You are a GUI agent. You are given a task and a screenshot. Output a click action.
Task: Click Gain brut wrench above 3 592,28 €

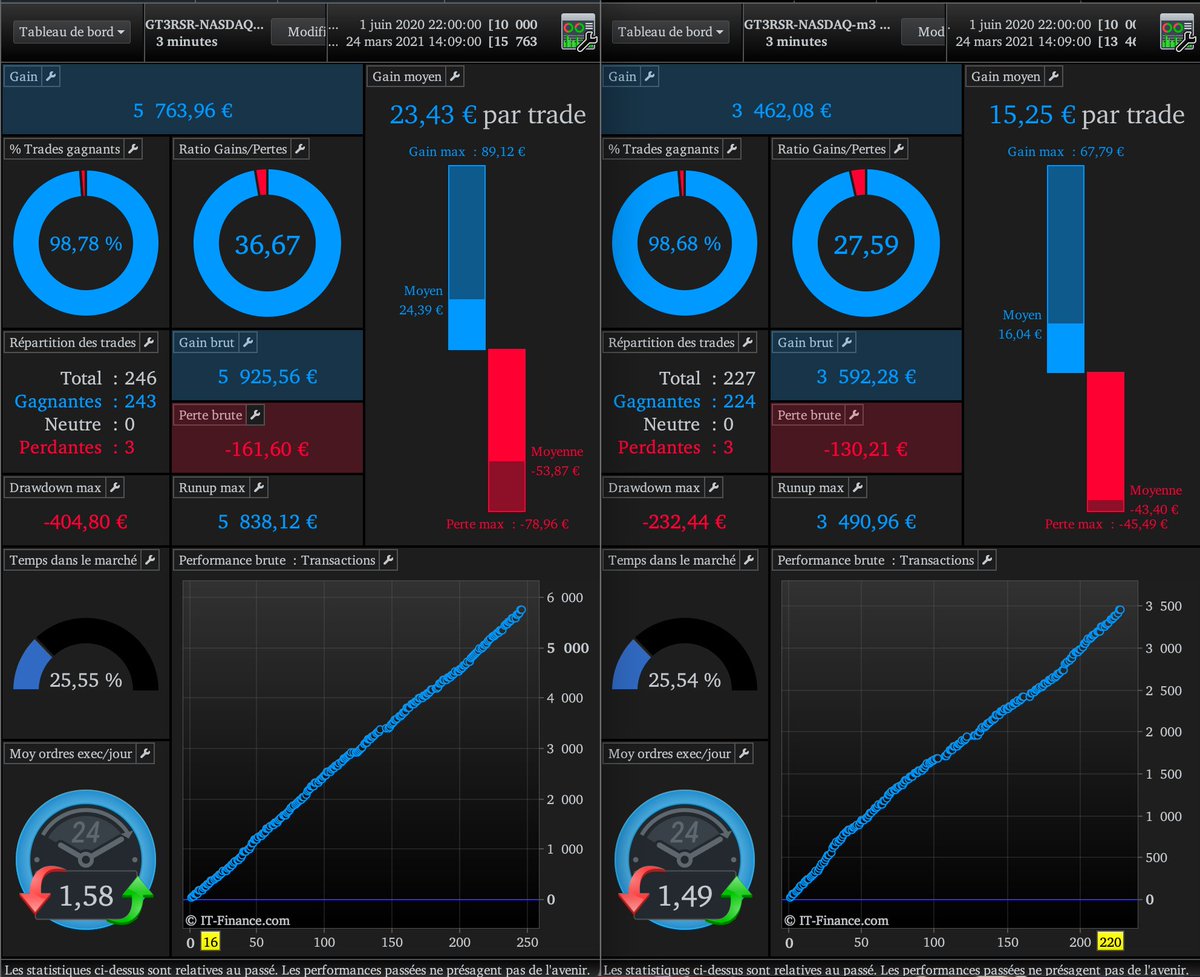pyautogui.click(x=847, y=342)
